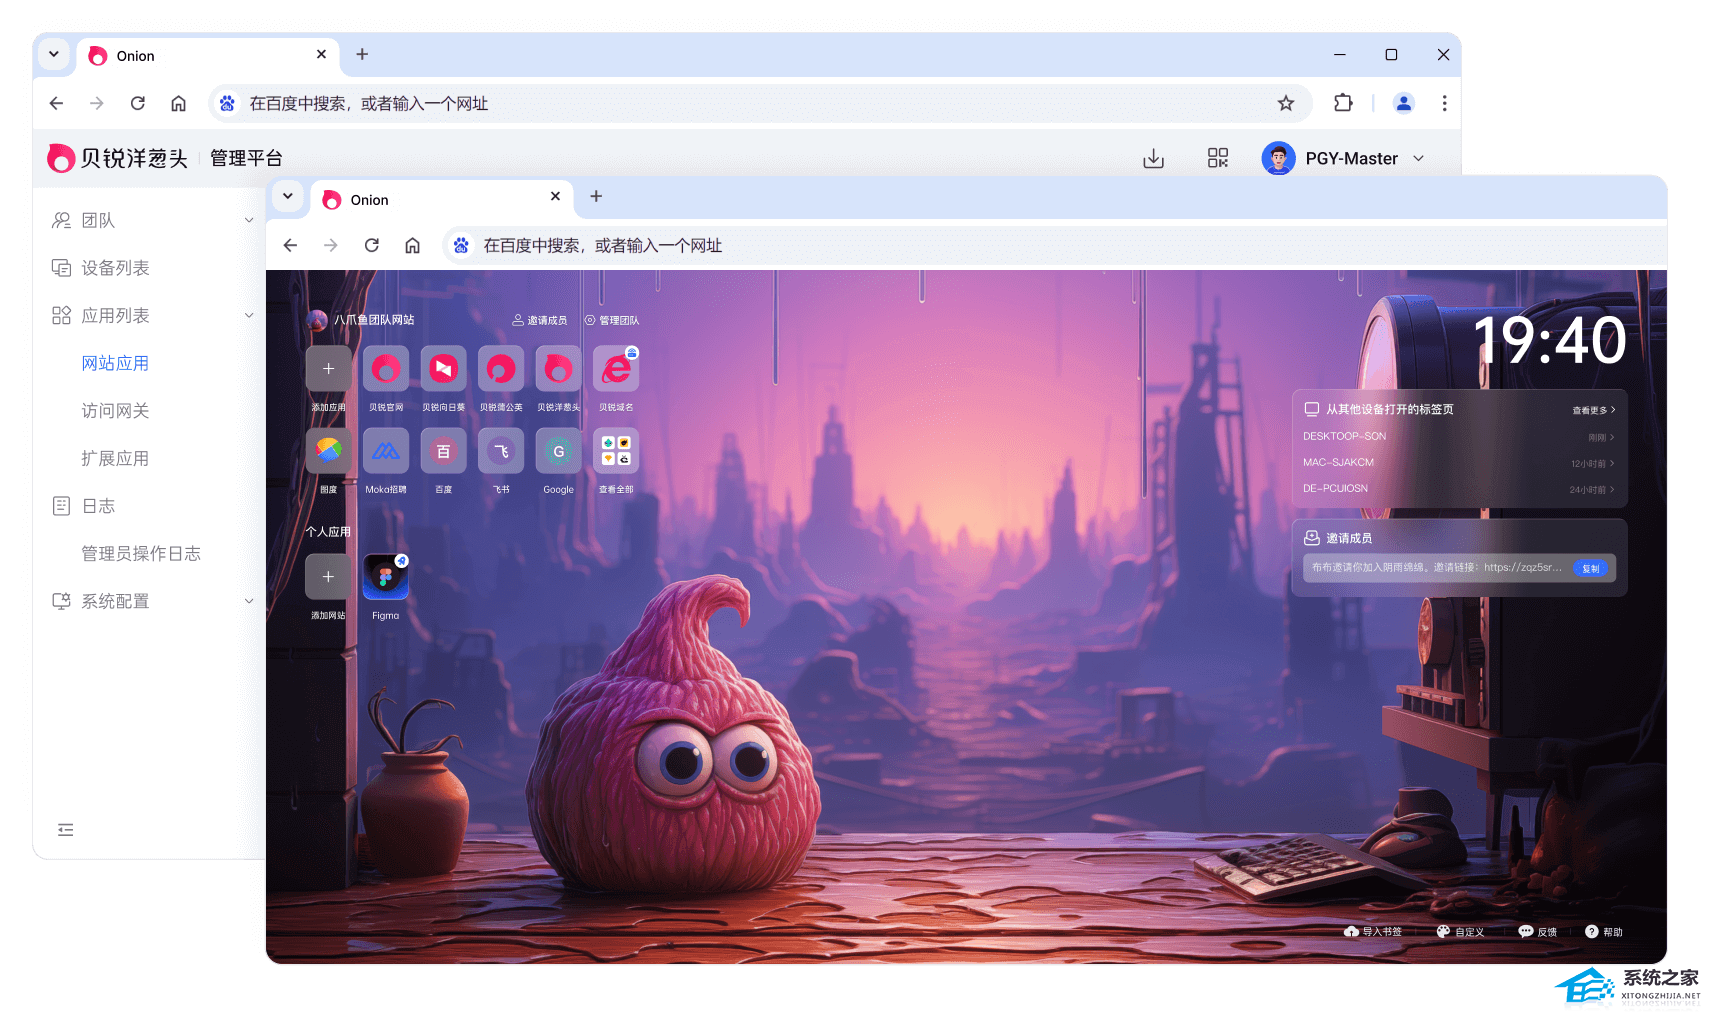The height and width of the screenshot is (1014, 1716).
Task: Click the download icon in management header
Action: coord(1153,158)
